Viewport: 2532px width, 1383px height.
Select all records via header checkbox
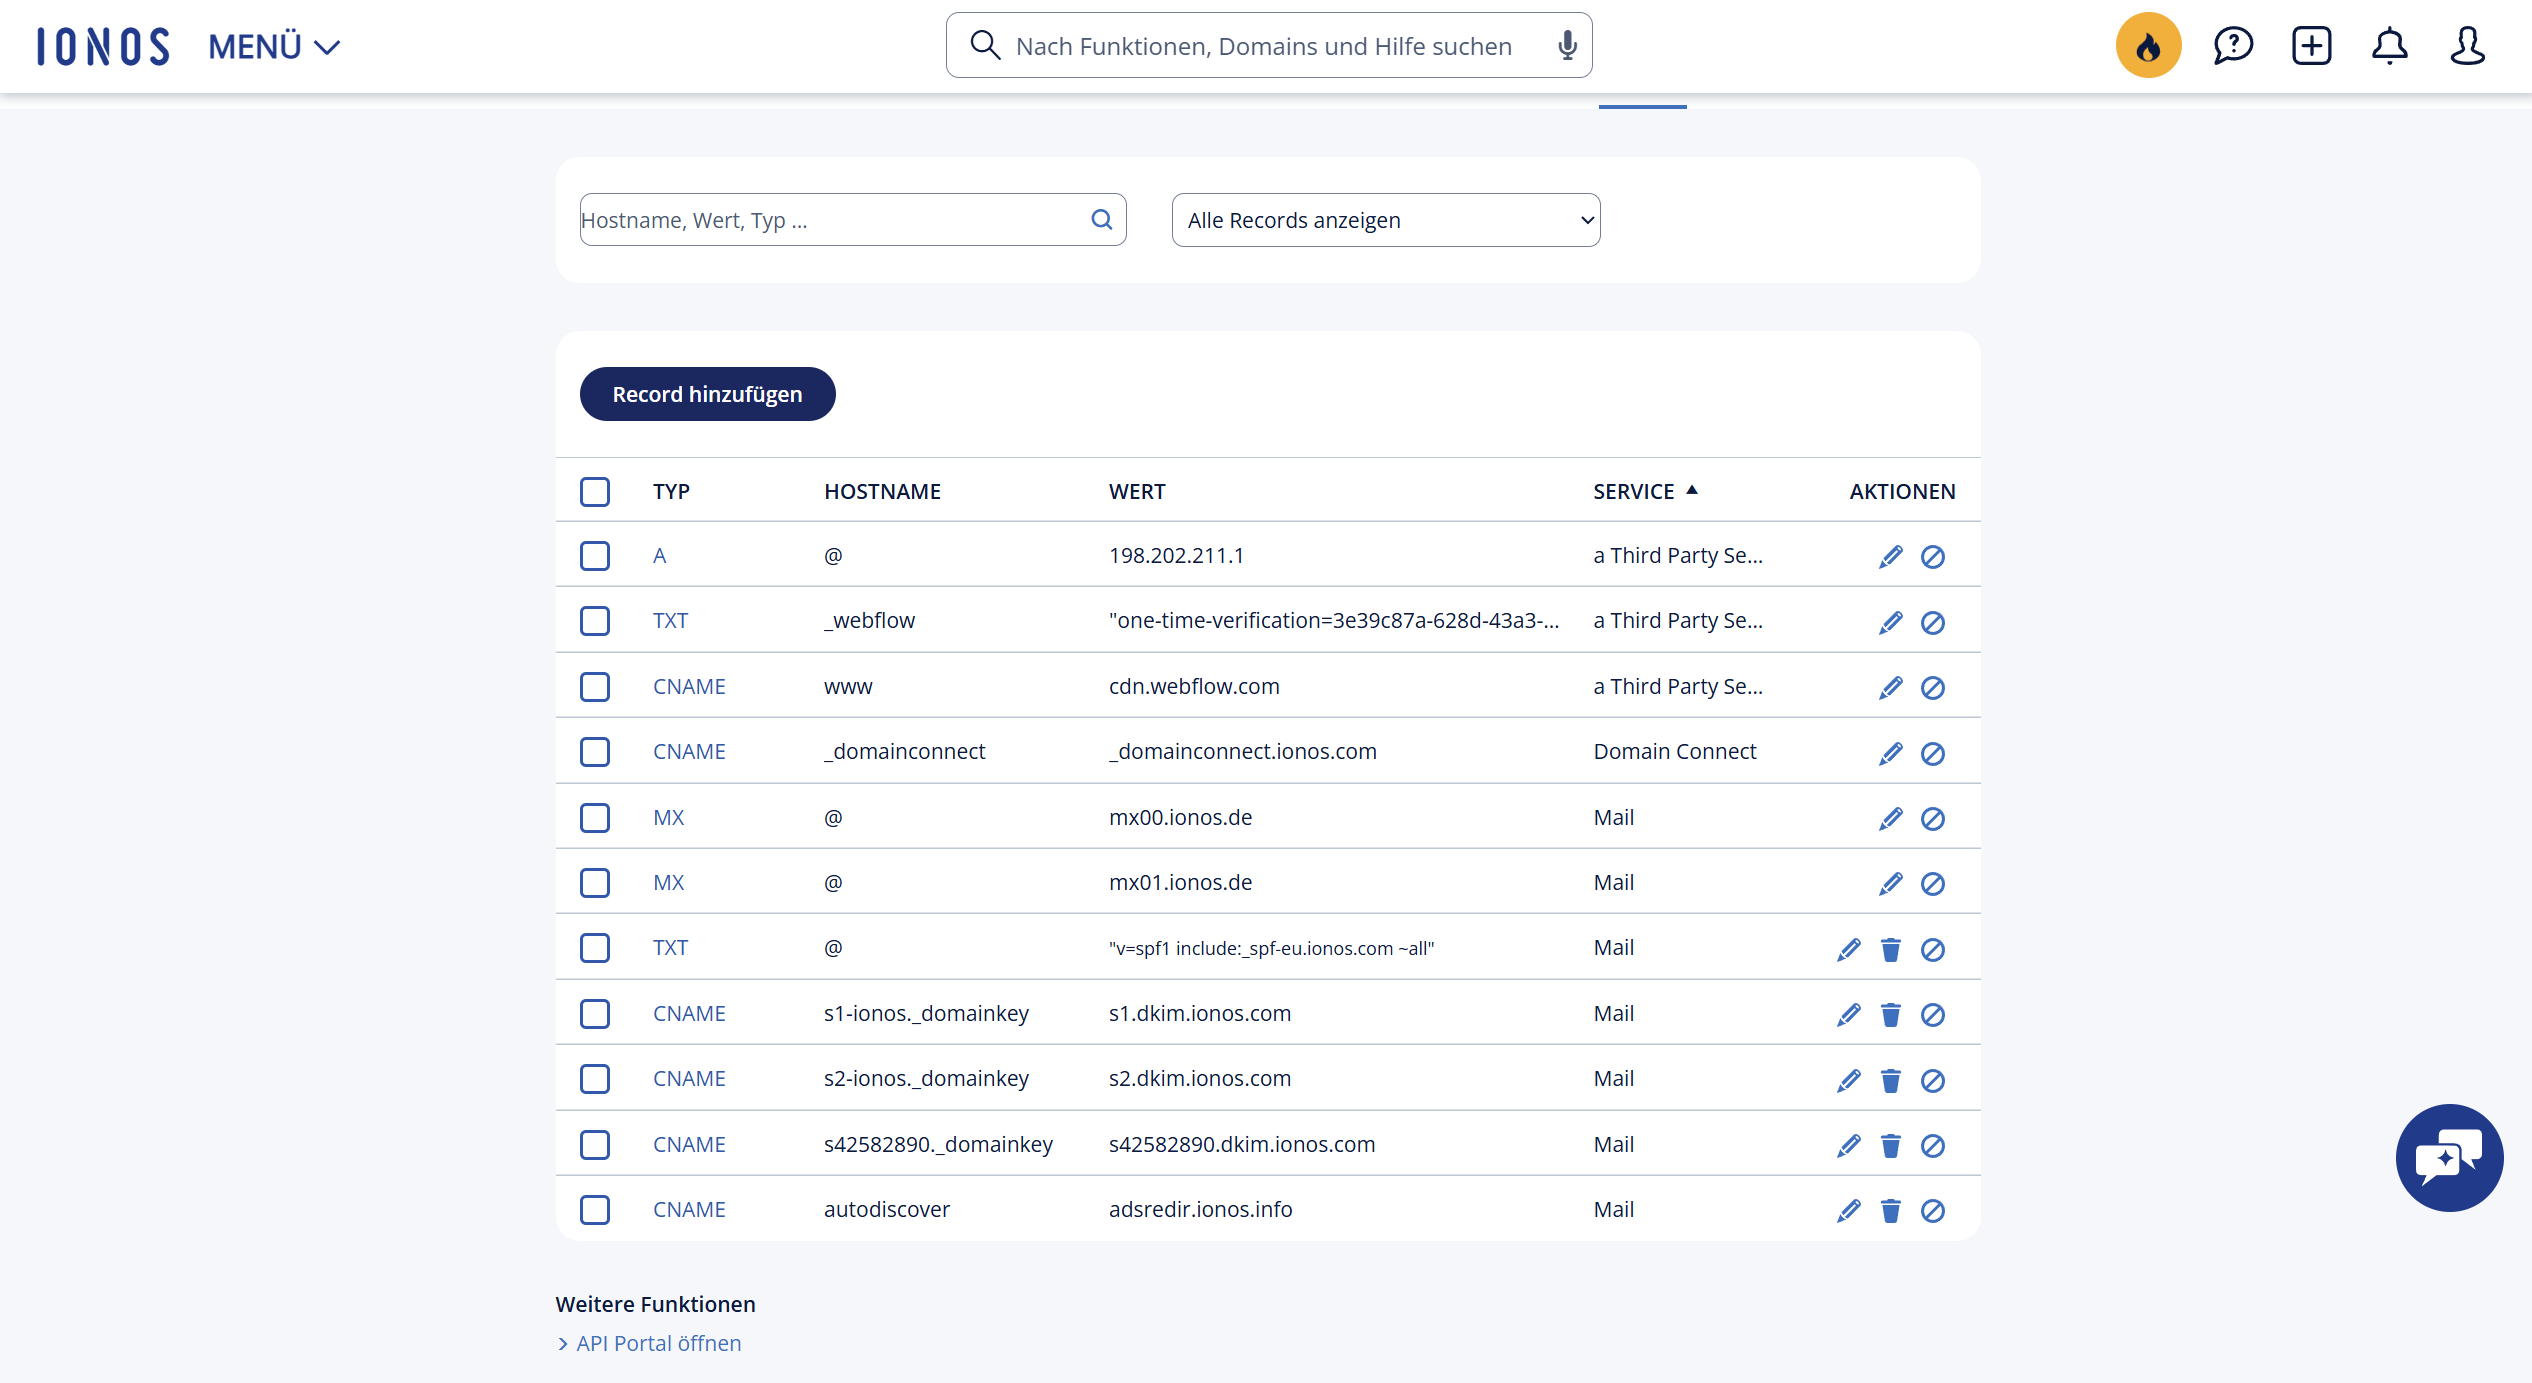click(595, 492)
